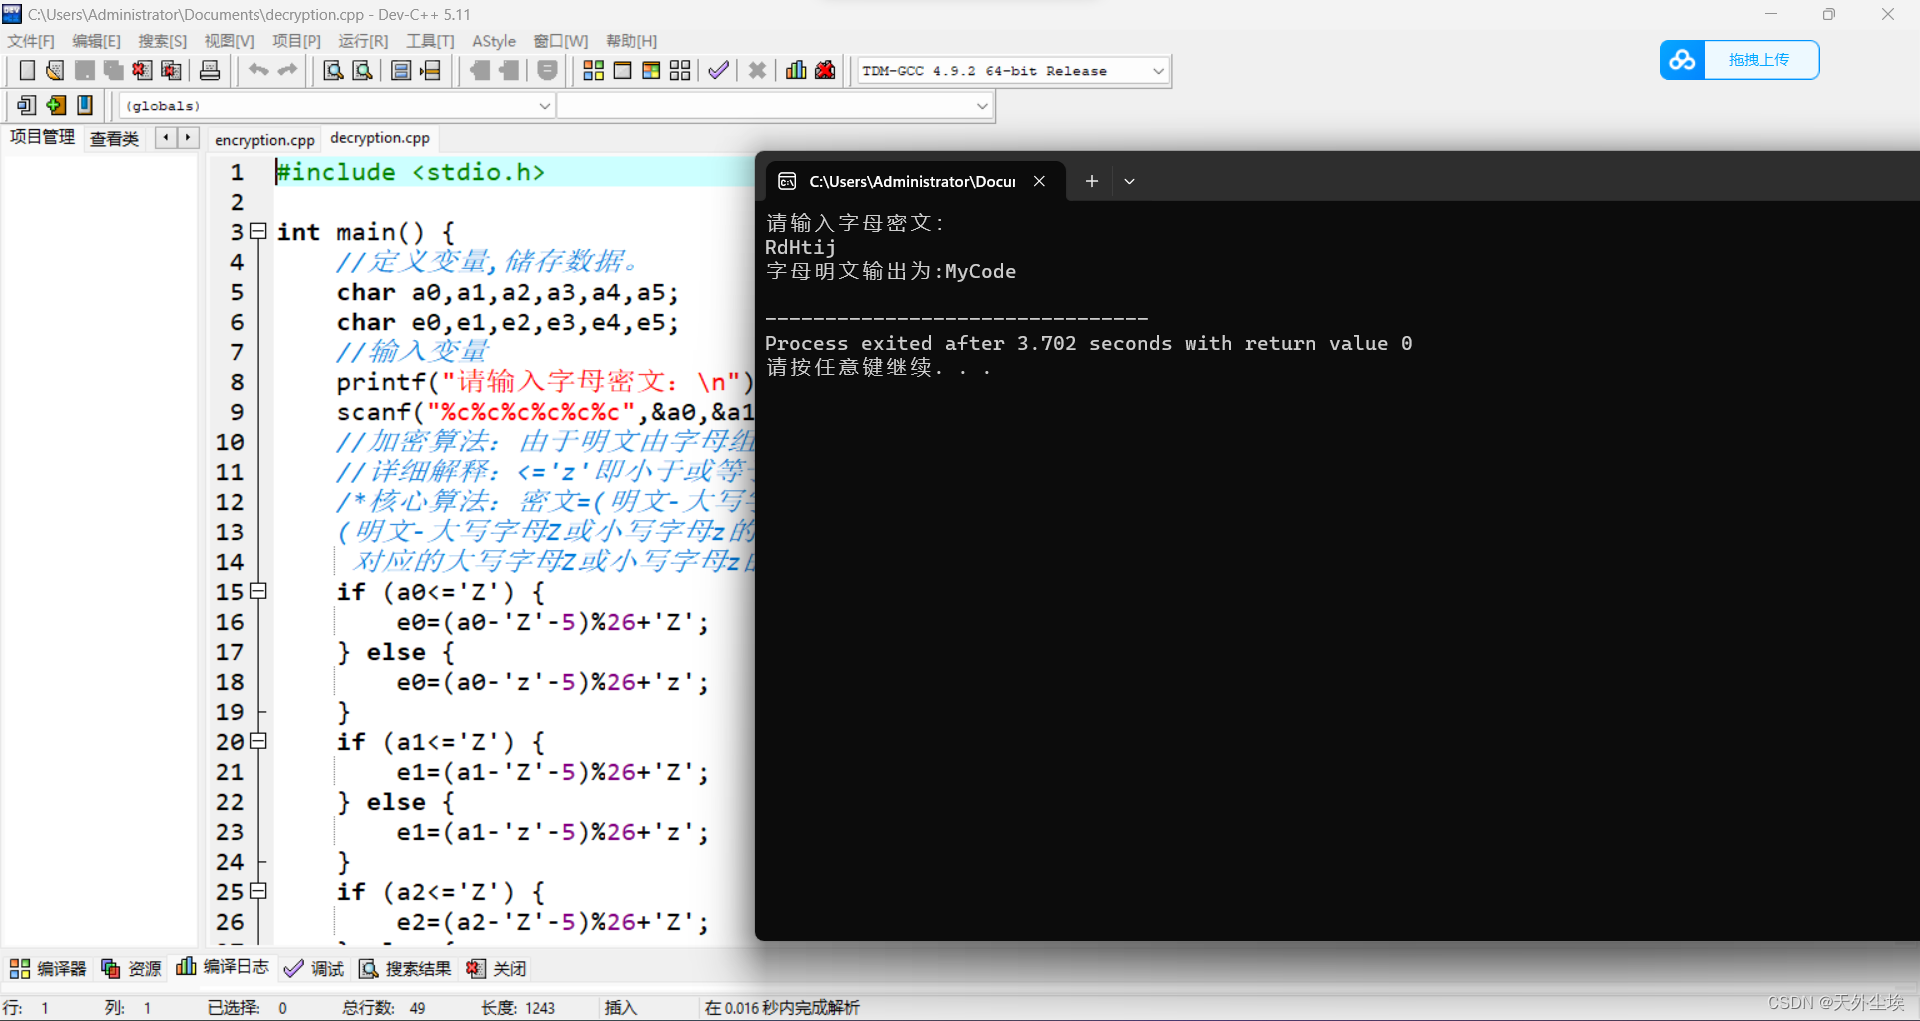The height and width of the screenshot is (1021, 1920).
Task: Click the Compile colored-squares icon
Action: [593, 70]
